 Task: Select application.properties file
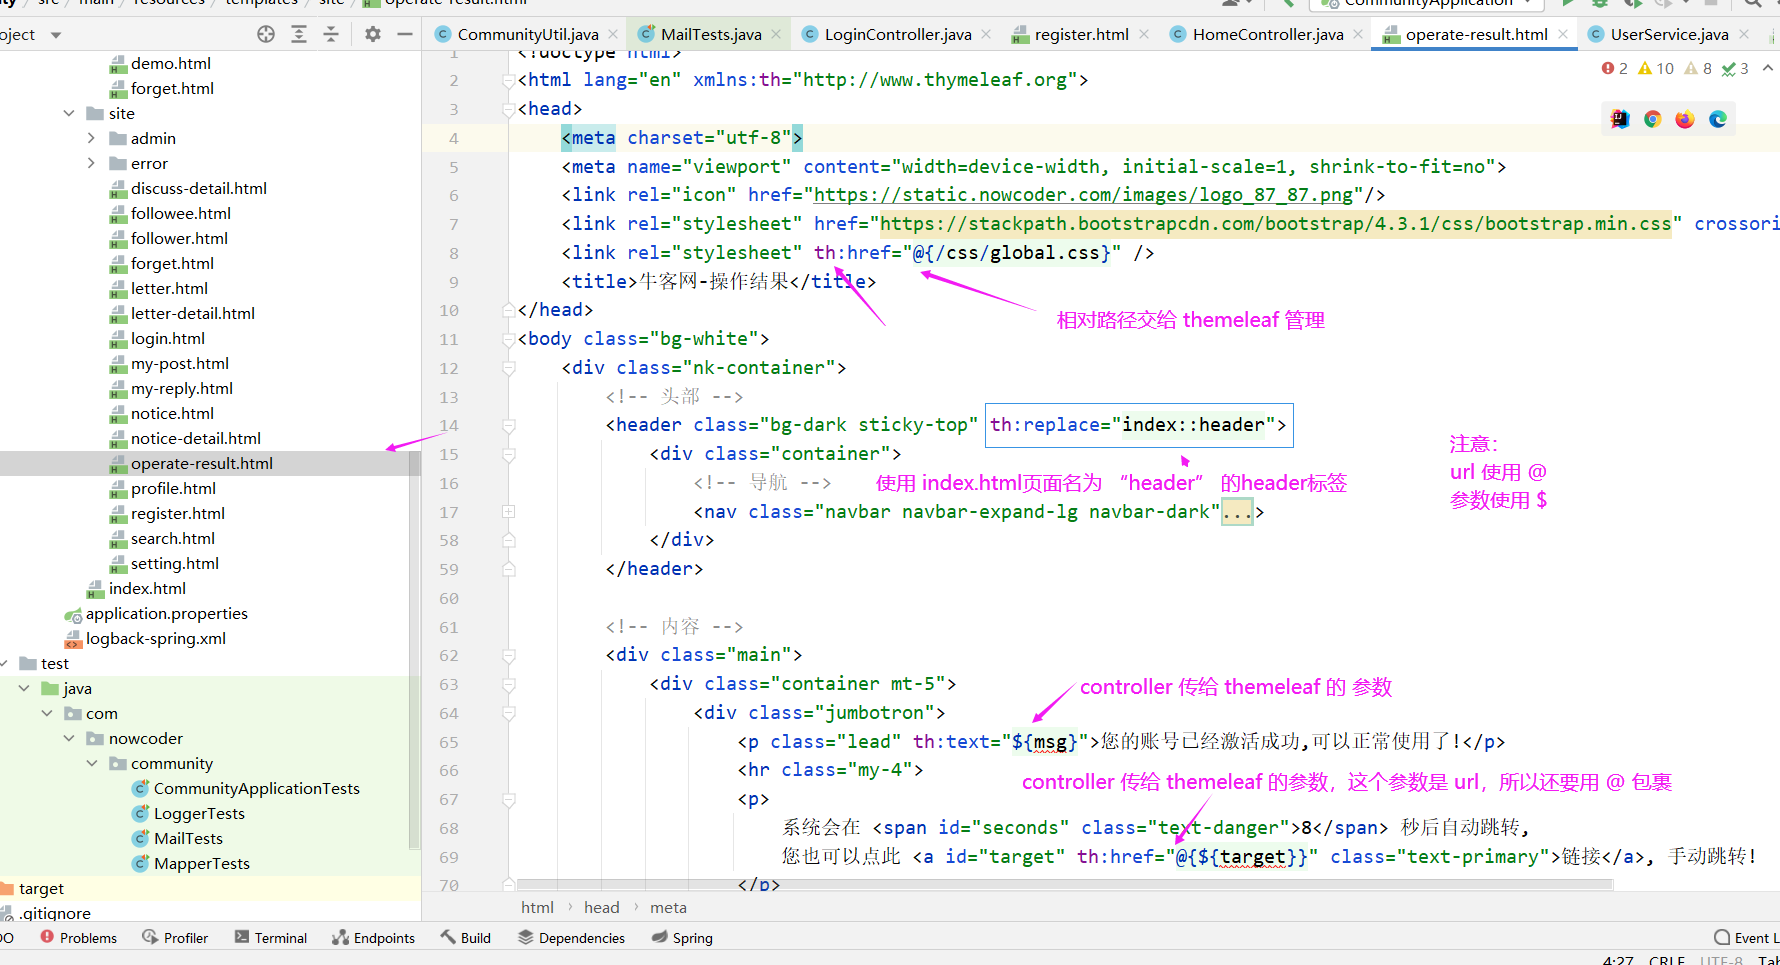tap(166, 613)
